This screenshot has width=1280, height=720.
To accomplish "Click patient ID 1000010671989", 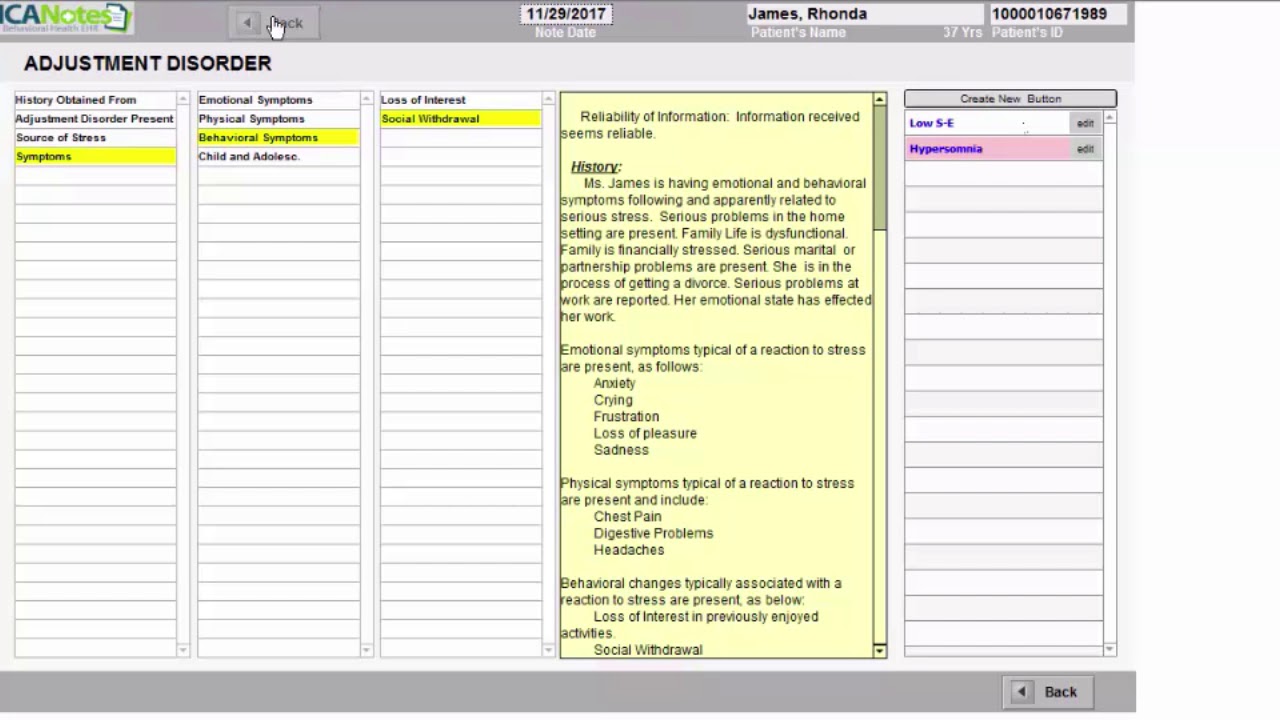I will coord(1058,14).
